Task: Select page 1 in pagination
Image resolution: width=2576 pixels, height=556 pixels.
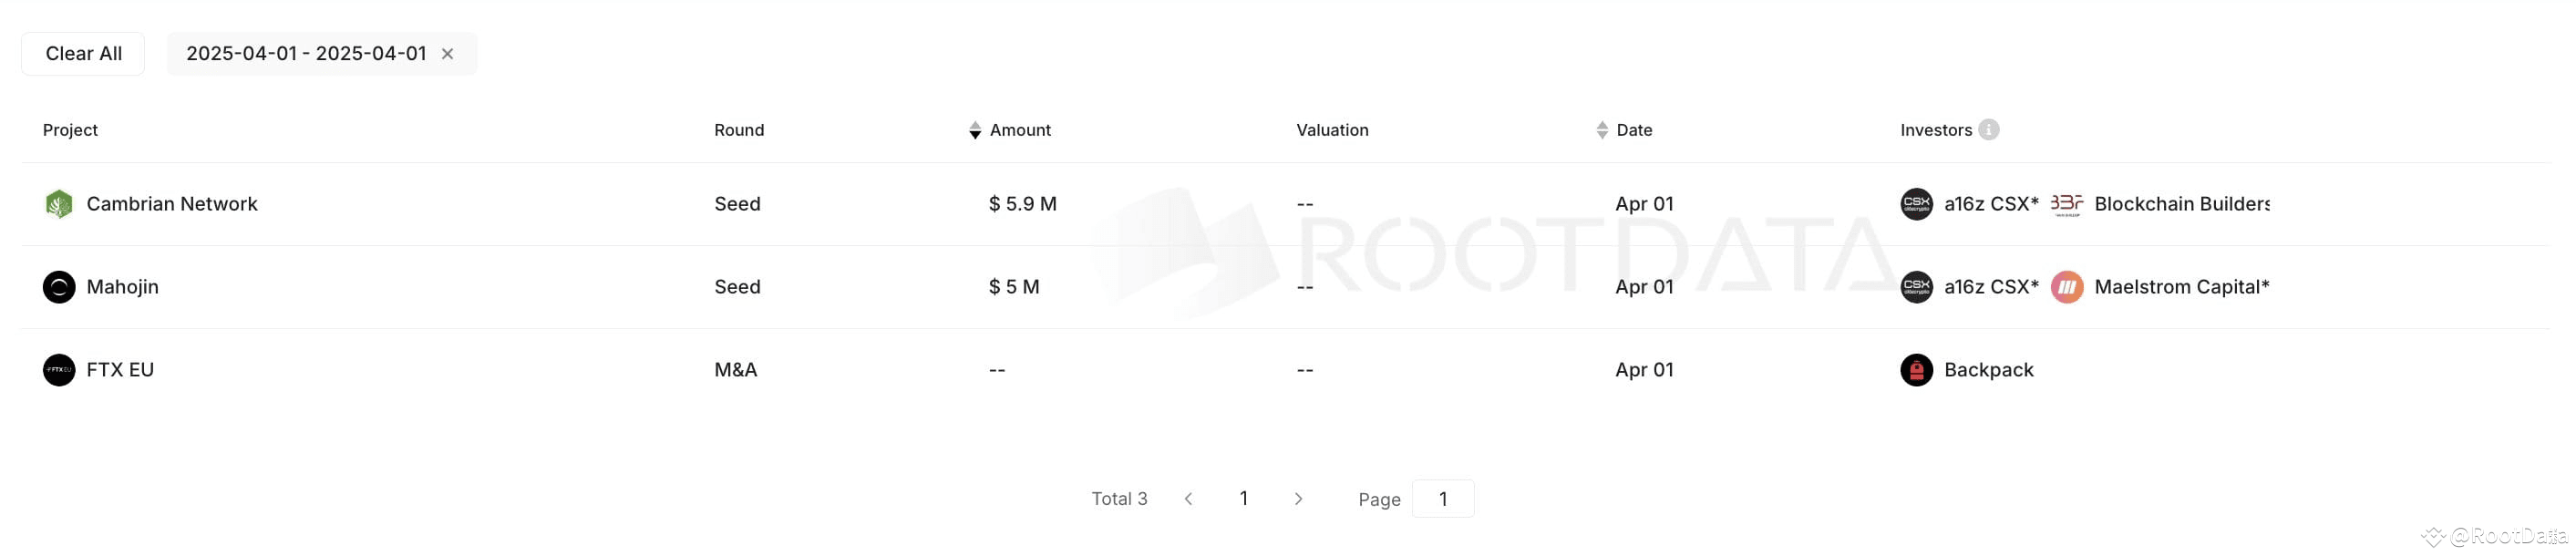Action: (1243, 498)
